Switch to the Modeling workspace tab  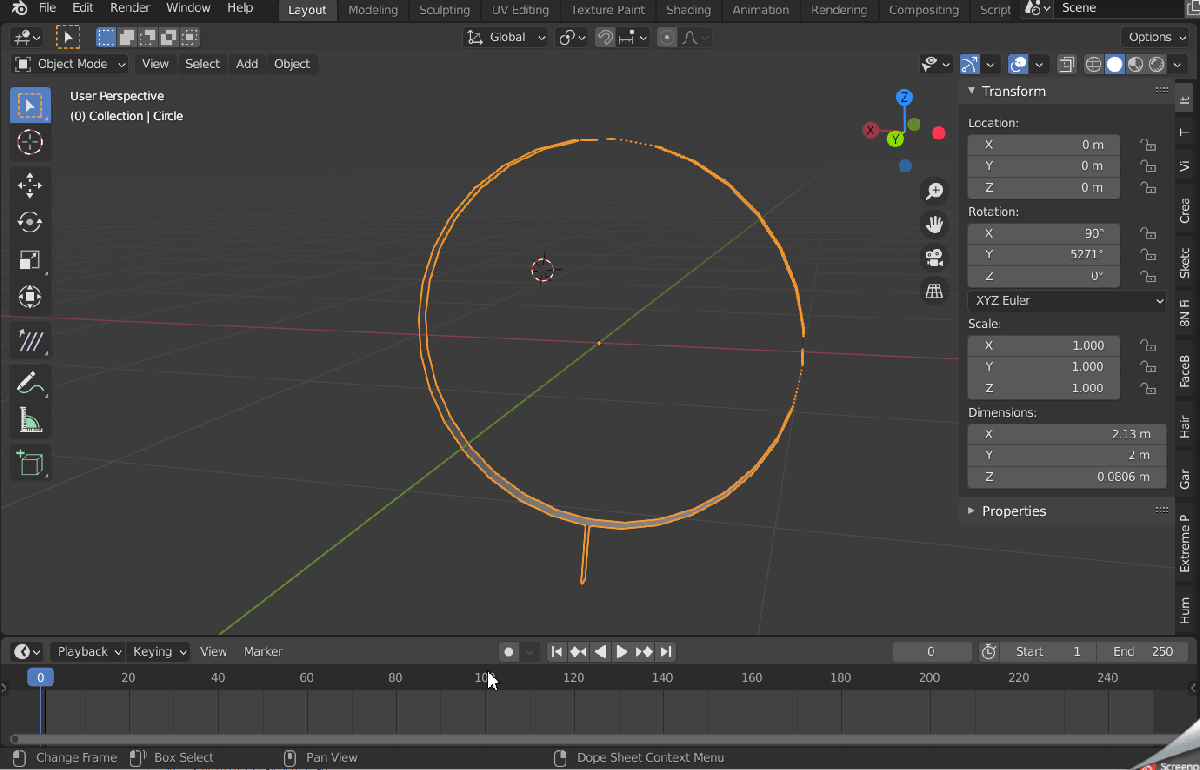click(x=373, y=10)
